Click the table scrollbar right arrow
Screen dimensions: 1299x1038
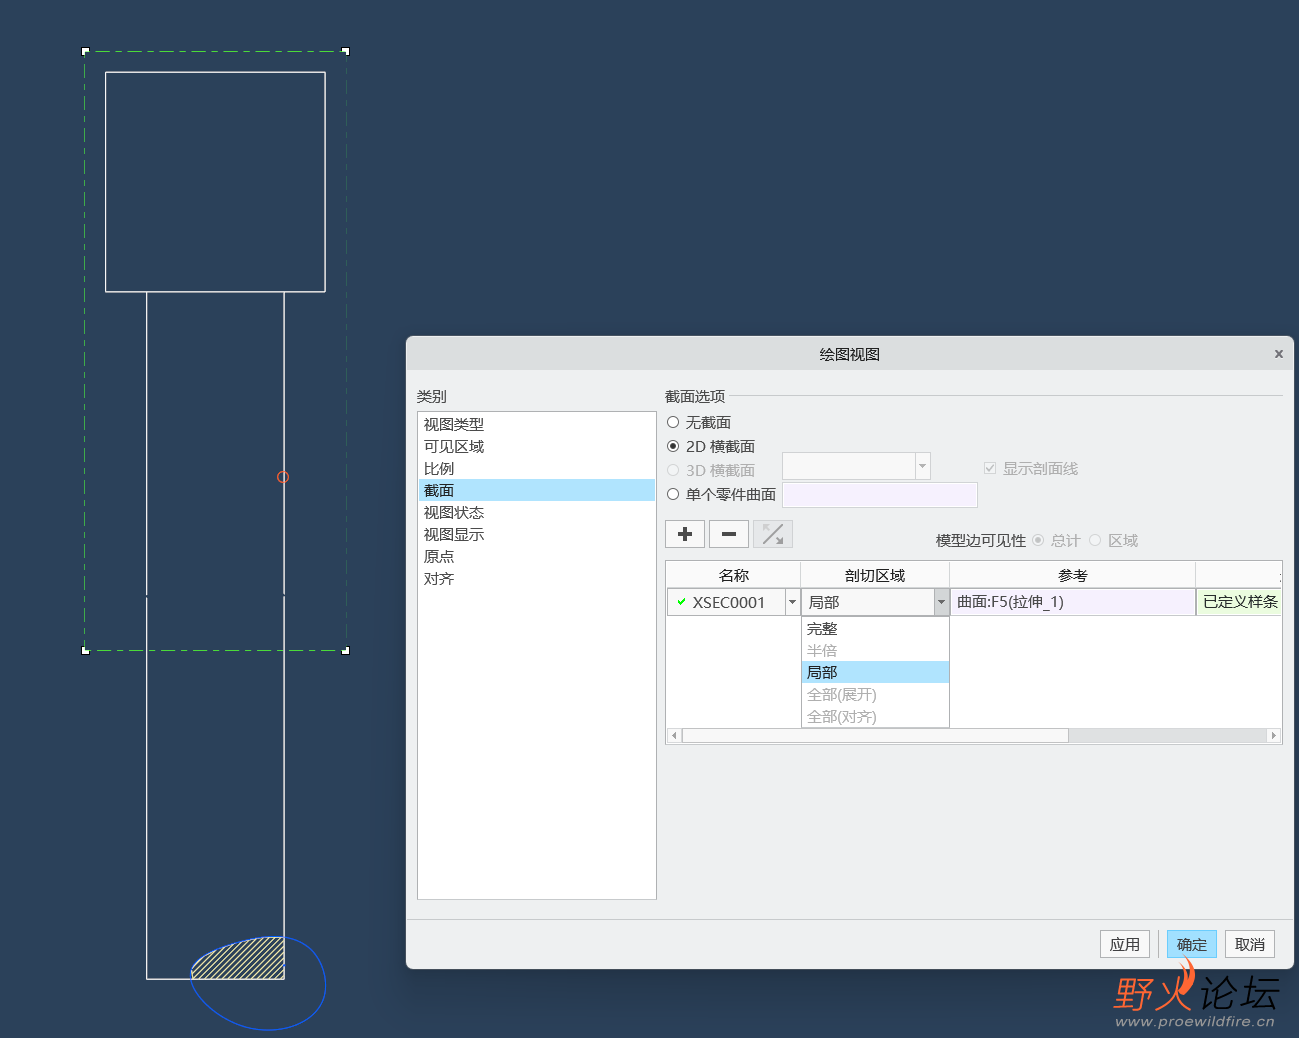1273,736
